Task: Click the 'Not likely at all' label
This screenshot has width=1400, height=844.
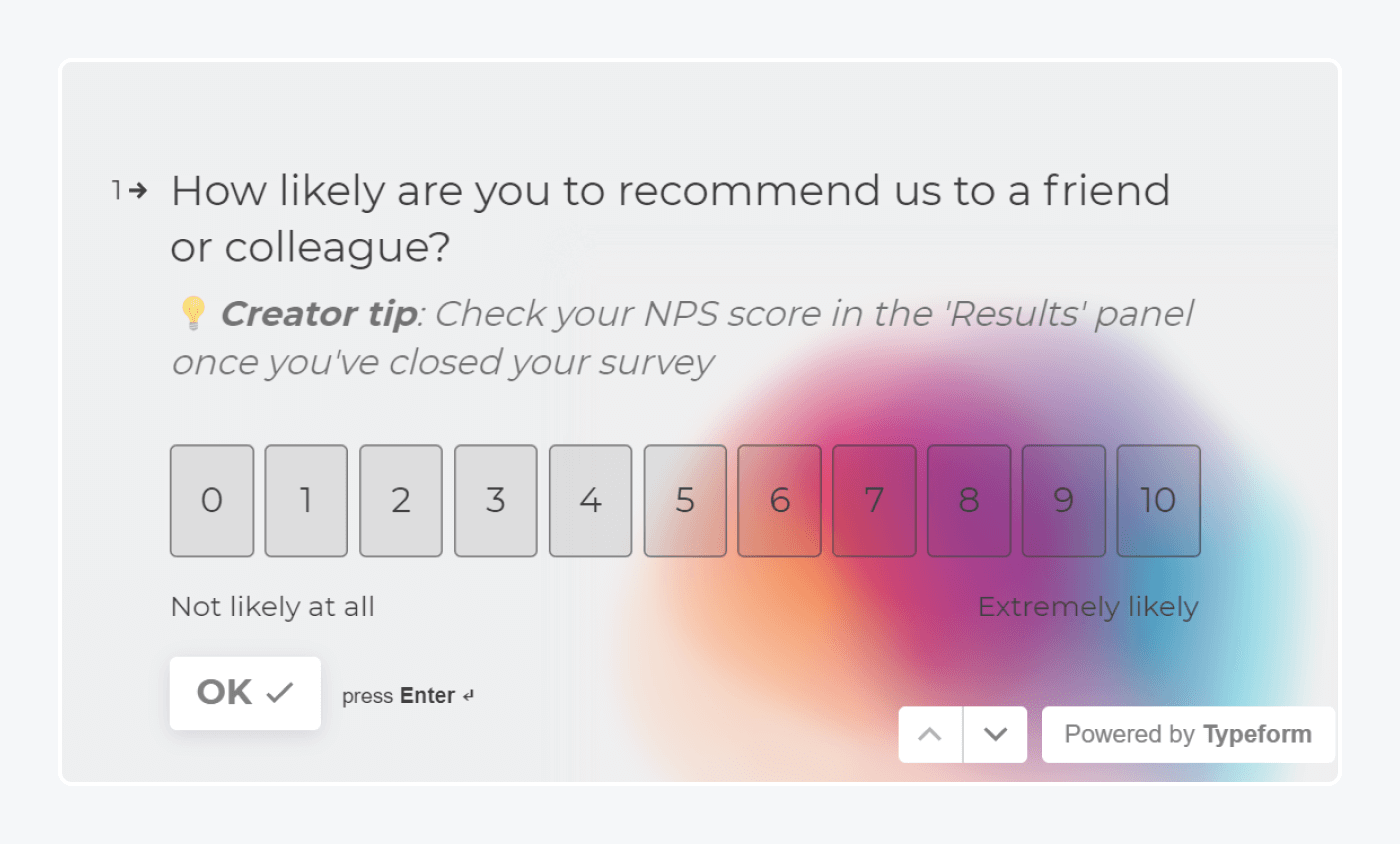Action: (272, 606)
